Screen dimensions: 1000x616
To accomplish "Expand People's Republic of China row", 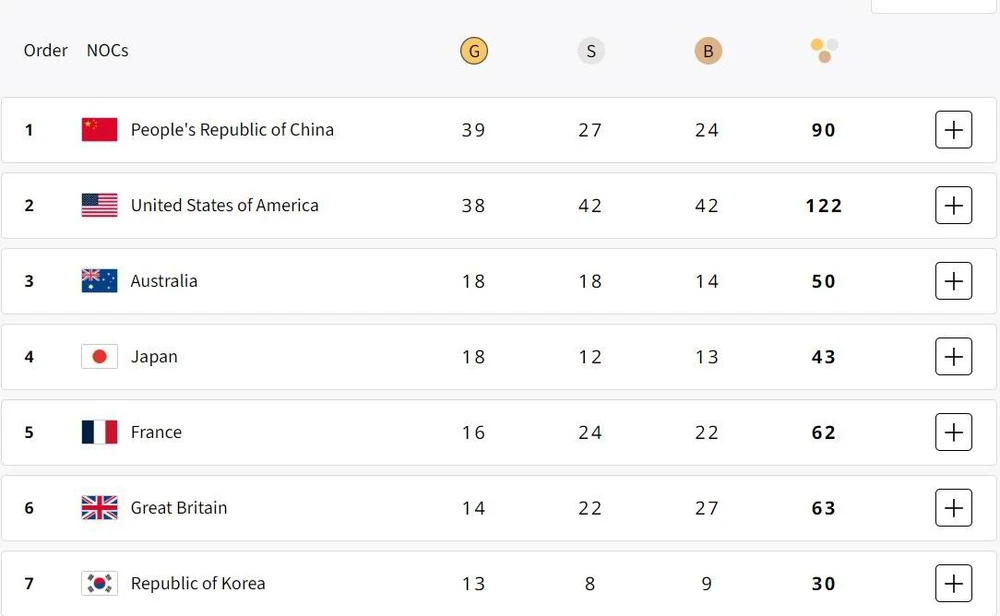I will click(953, 130).
